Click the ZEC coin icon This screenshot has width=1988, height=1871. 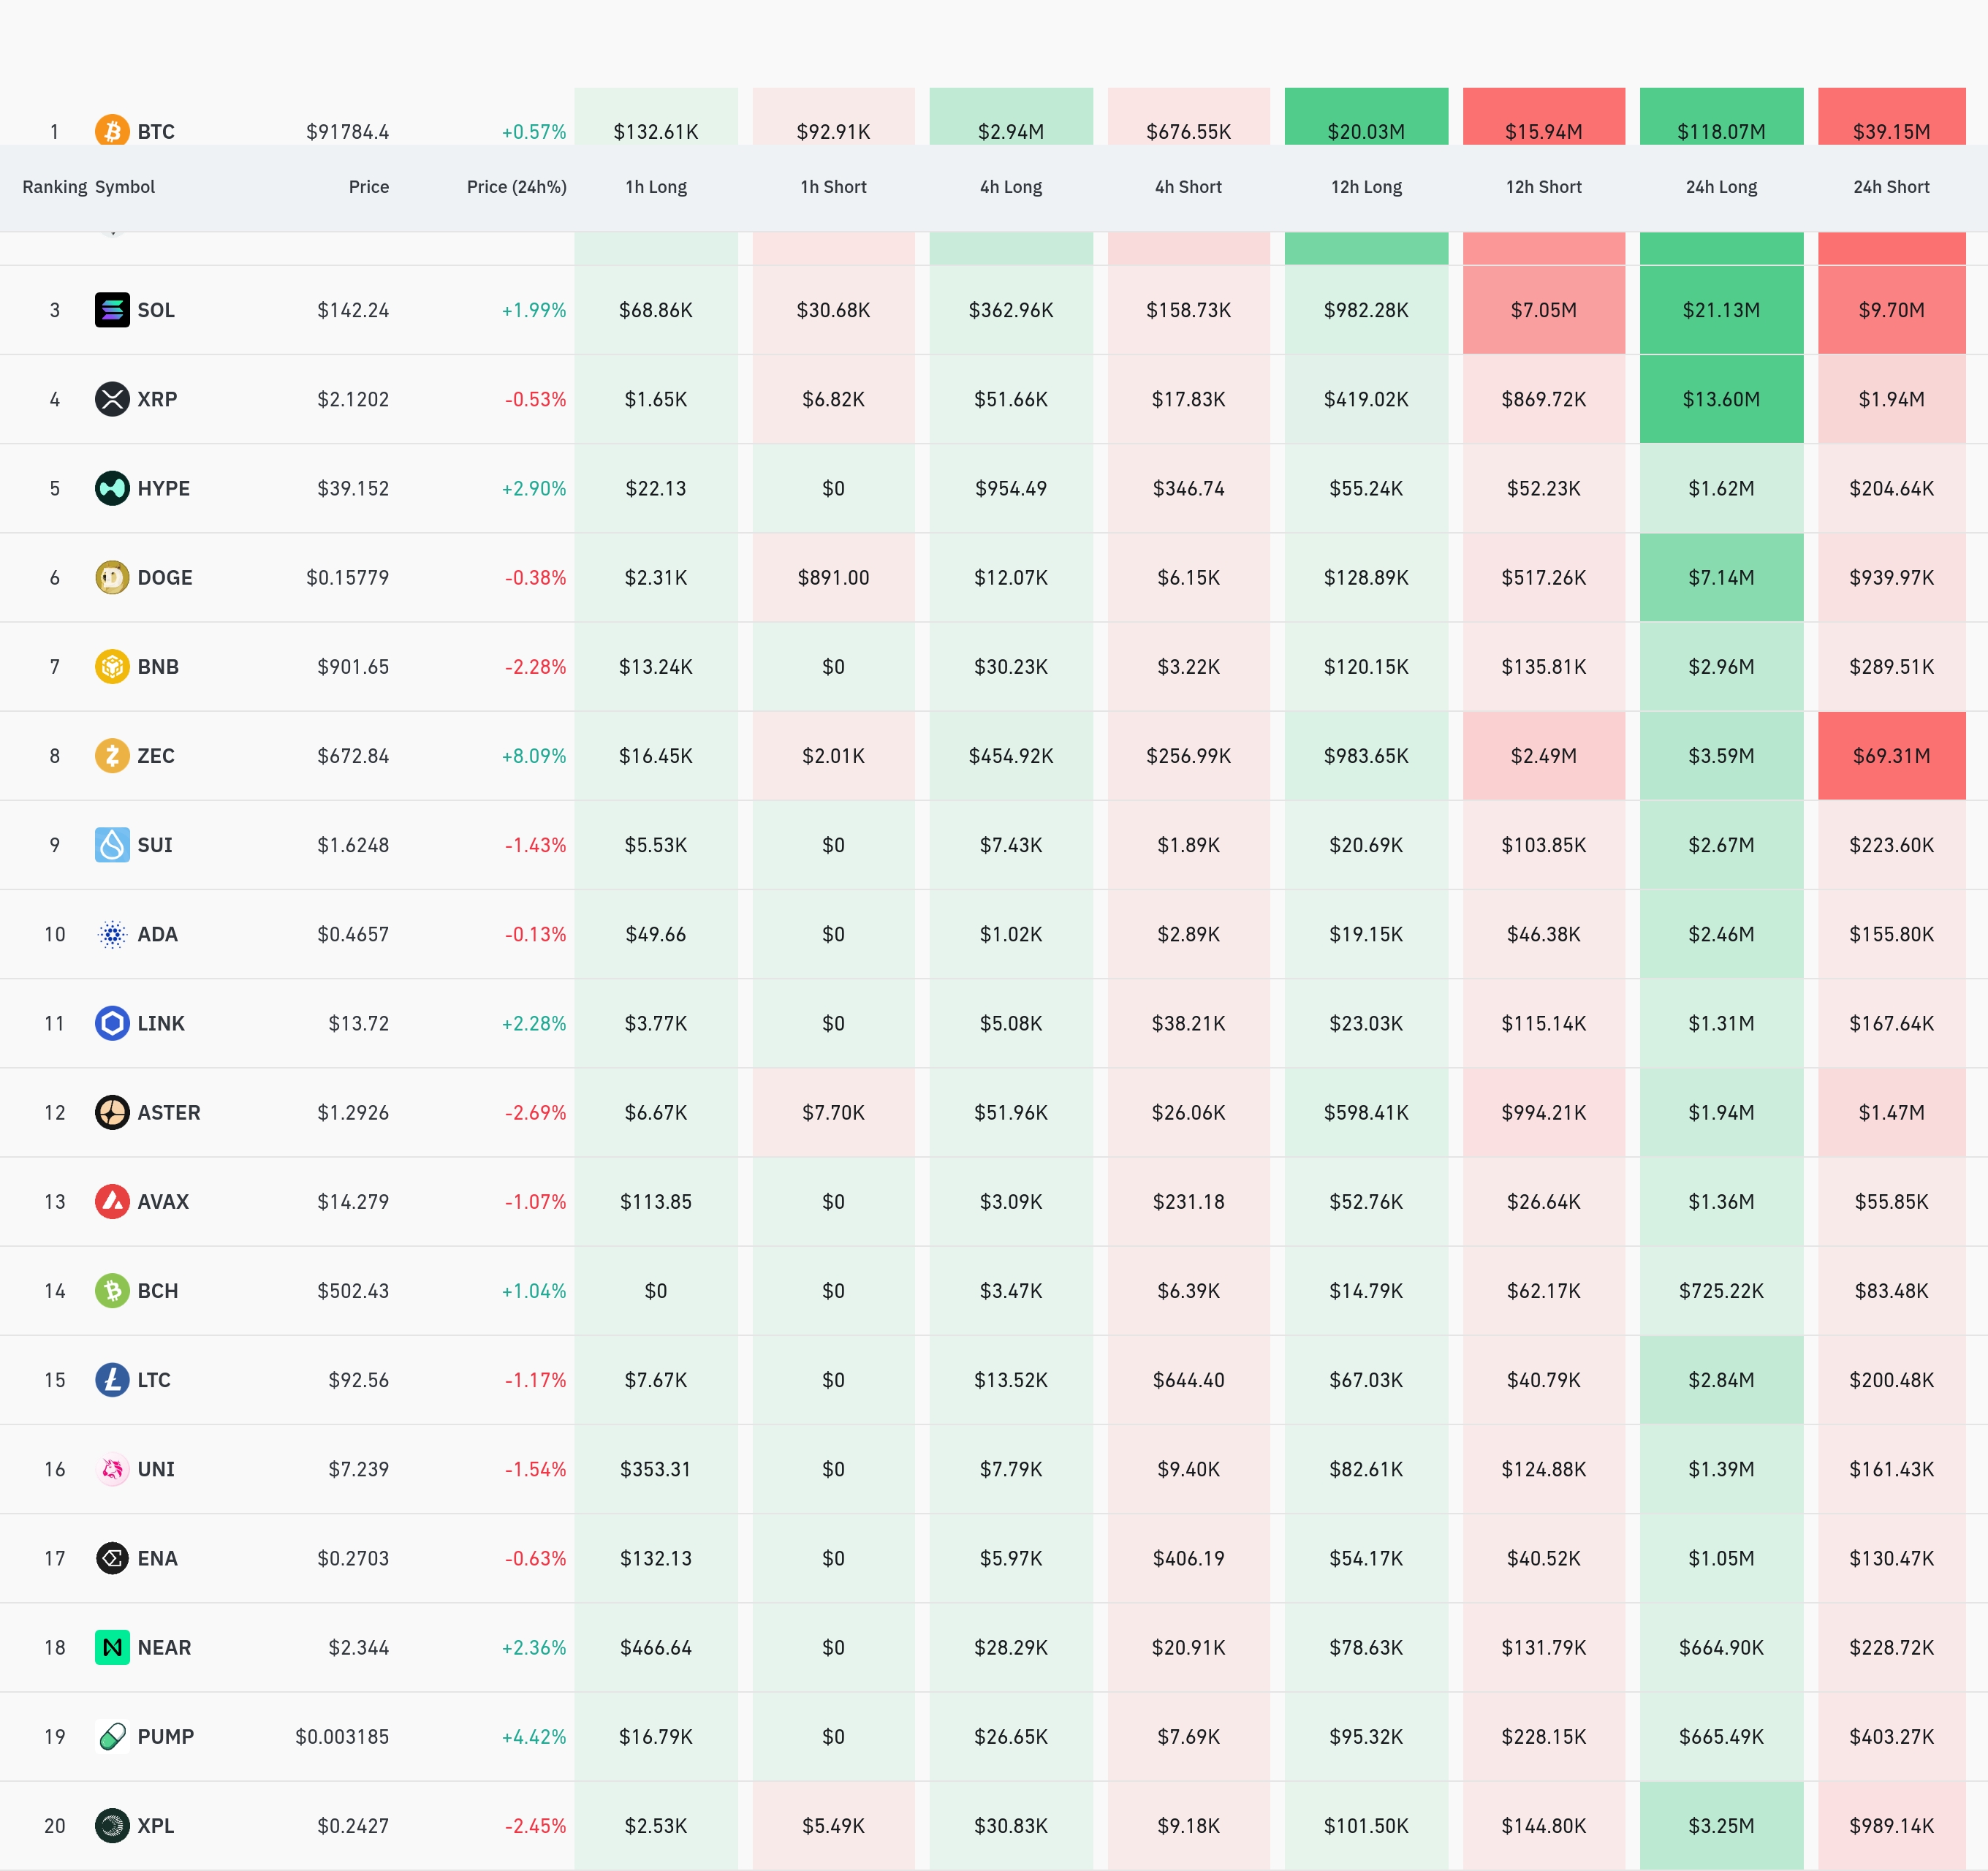[112, 756]
